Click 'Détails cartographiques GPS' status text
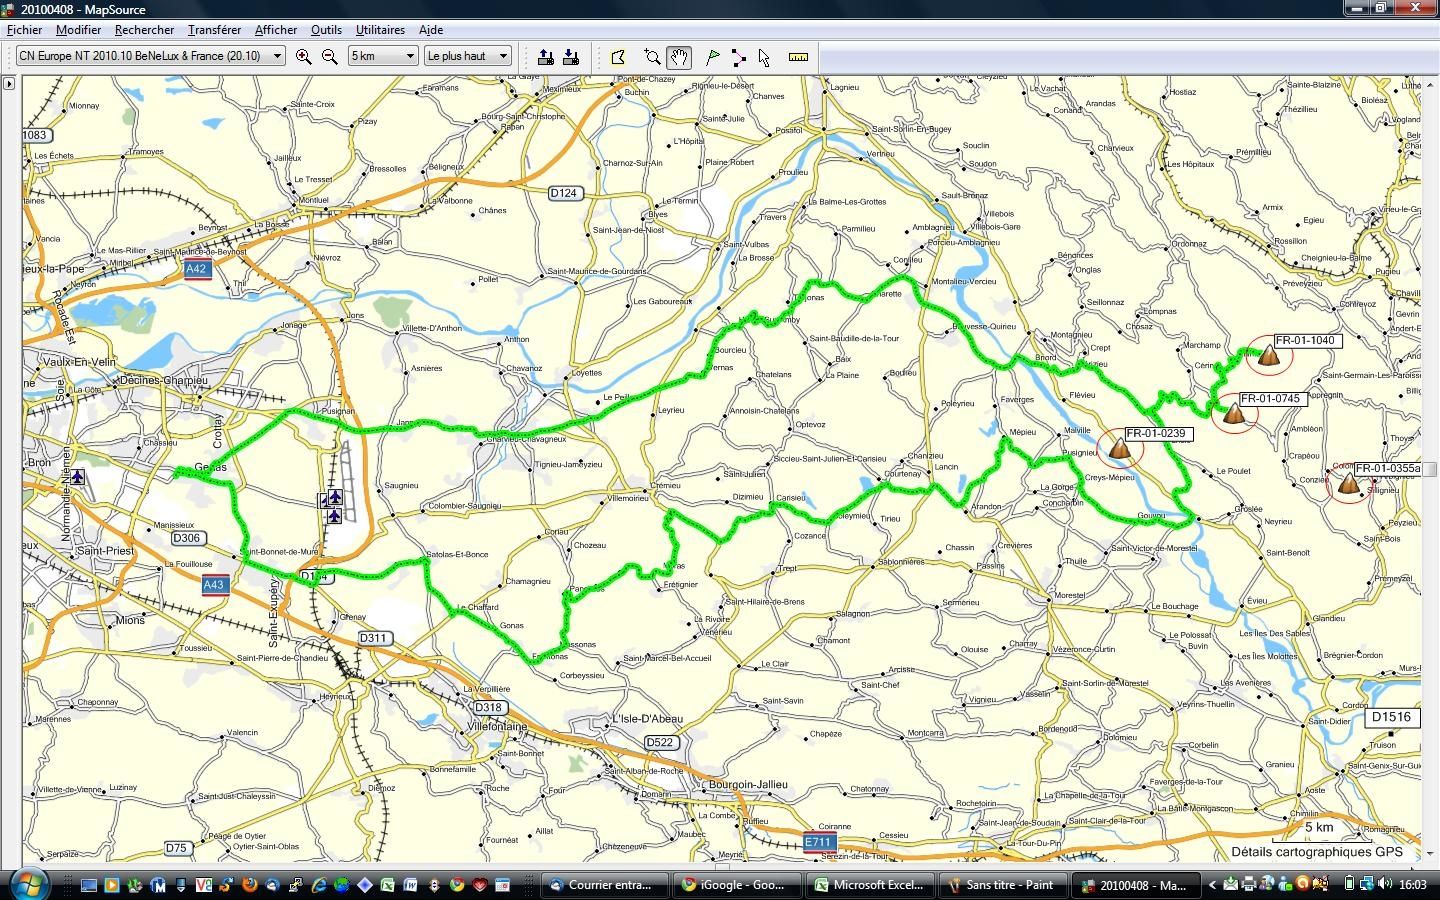Image resolution: width=1440 pixels, height=900 pixels. coord(1317,852)
